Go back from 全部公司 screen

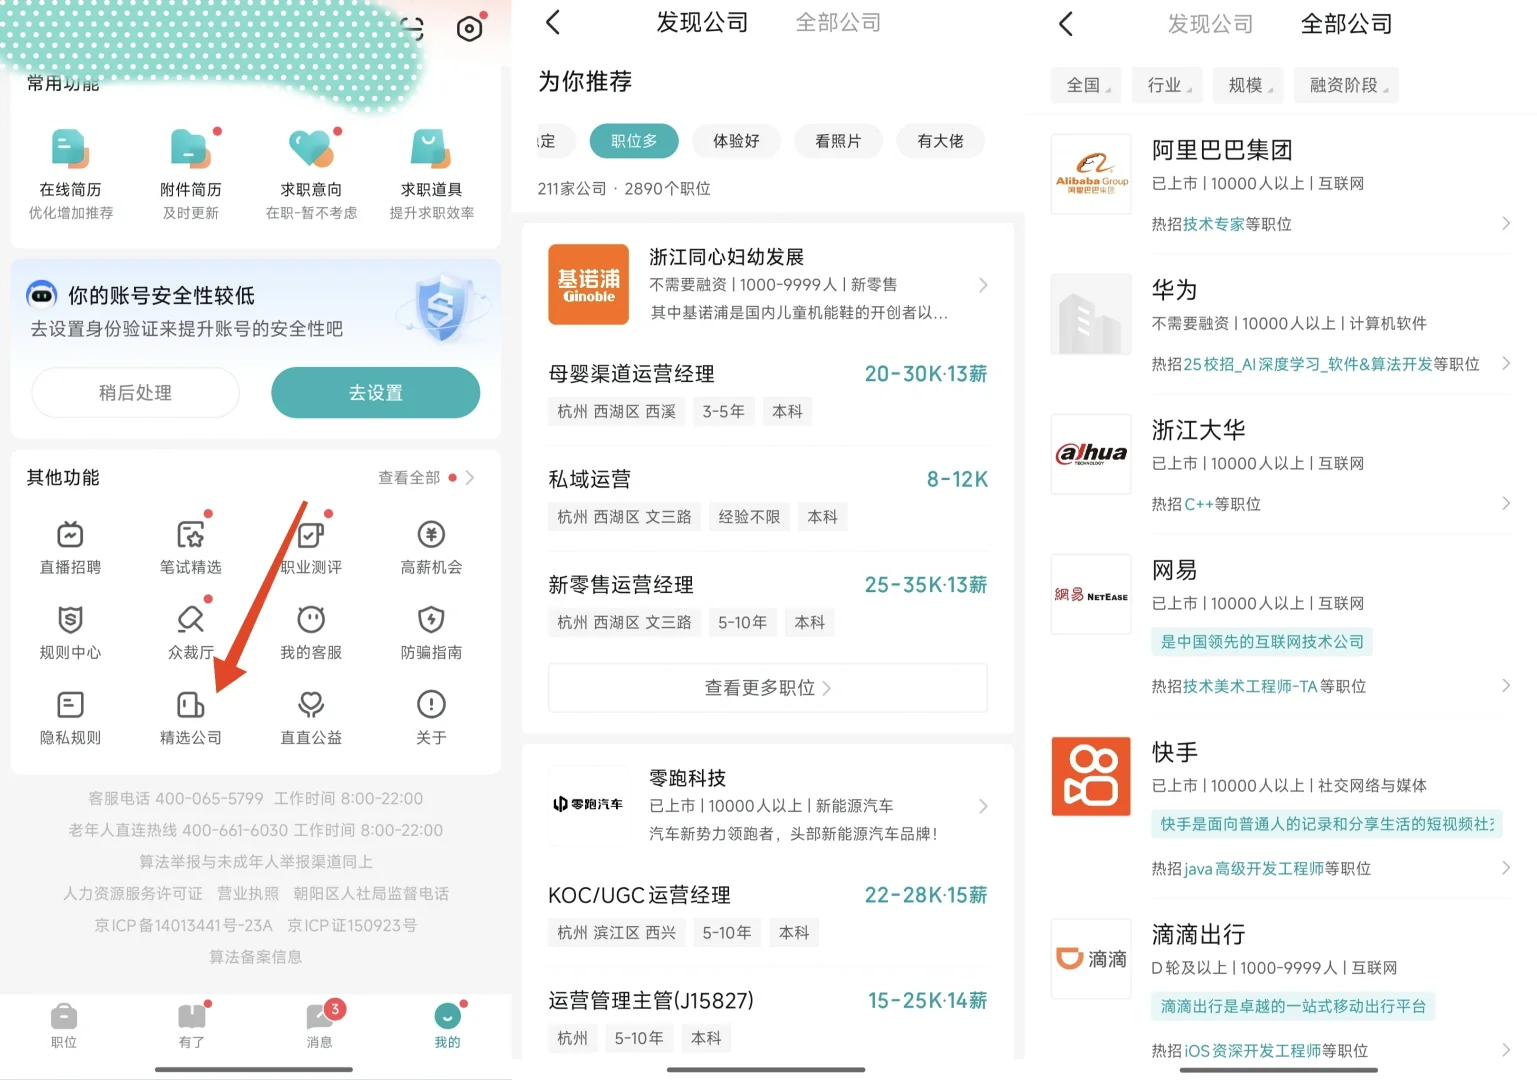click(x=1066, y=24)
